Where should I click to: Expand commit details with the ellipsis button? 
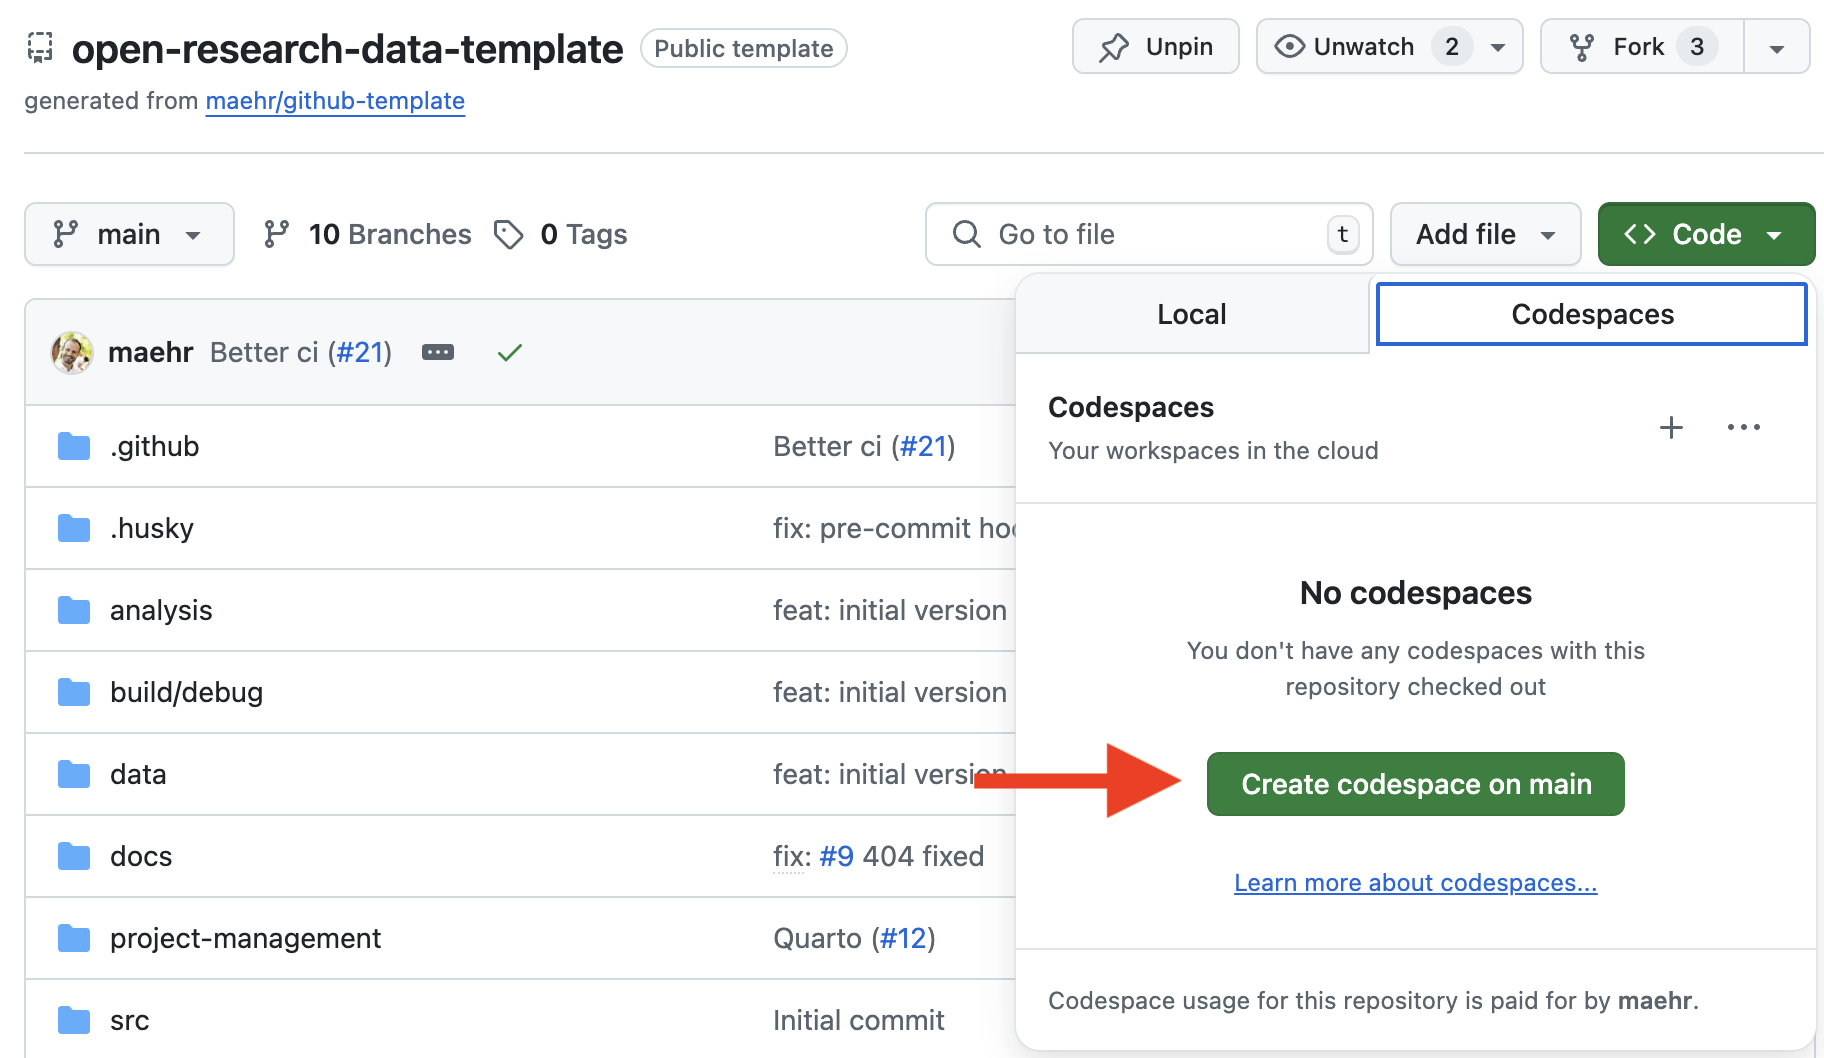pyautogui.click(x=438, y=352)
